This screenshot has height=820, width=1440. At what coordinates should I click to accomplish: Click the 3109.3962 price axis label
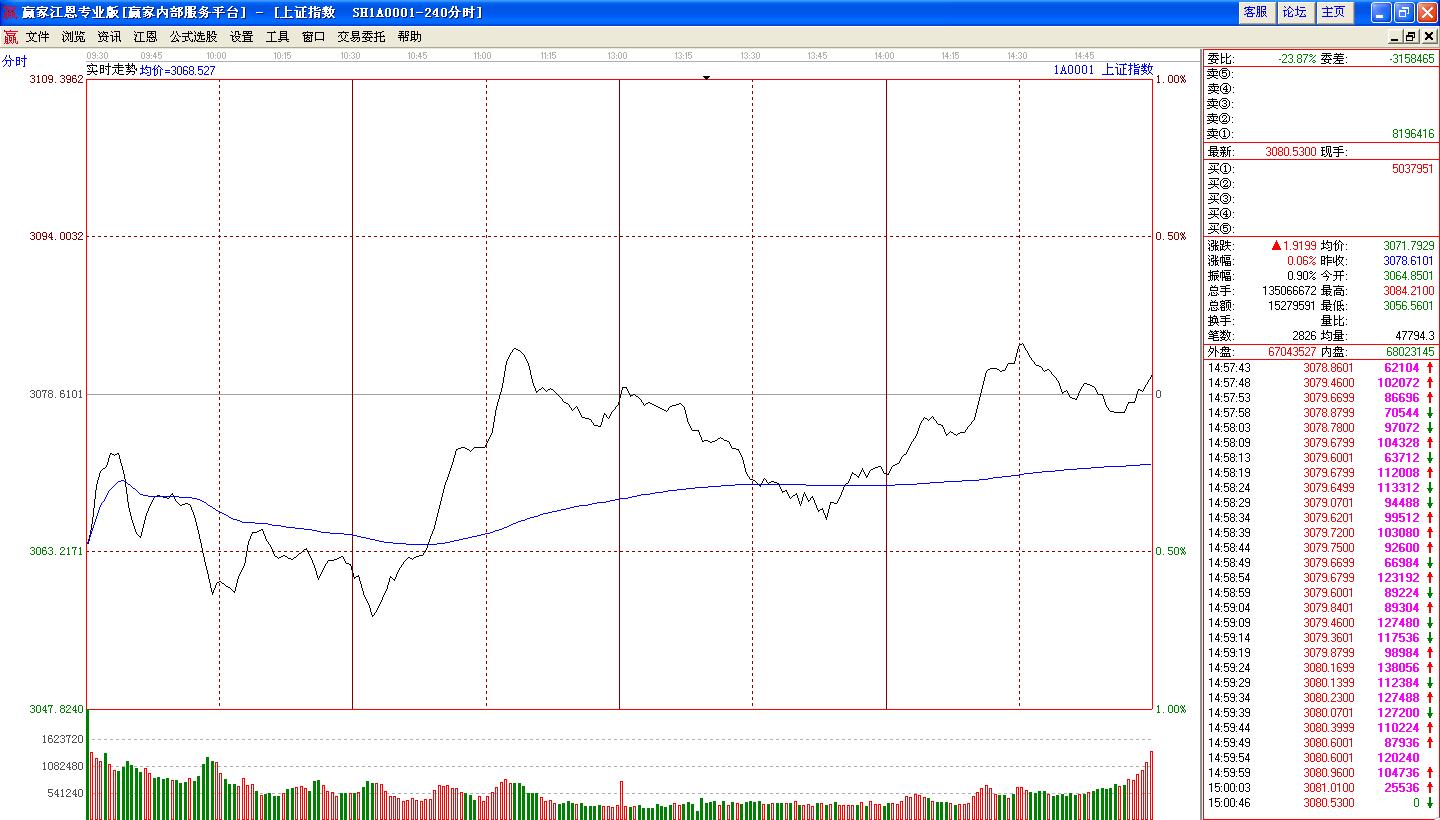[57, 79]
